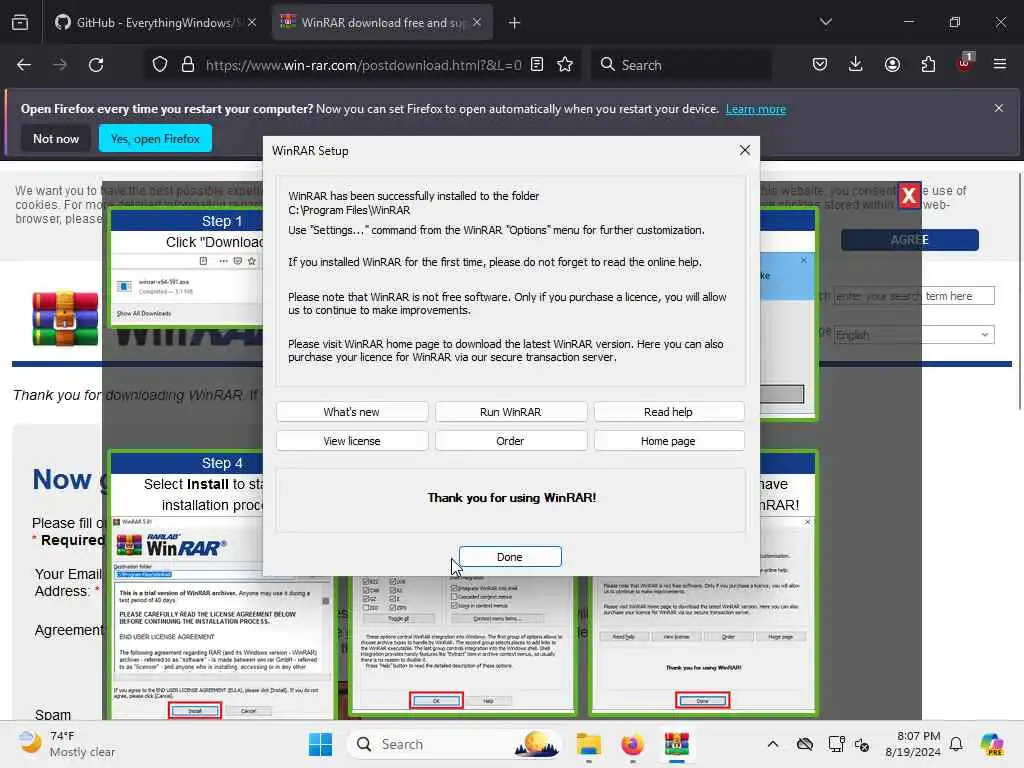Open Home page button in Setup
The width and height of the screenshot is (1024, 768).
coord(668,441)
